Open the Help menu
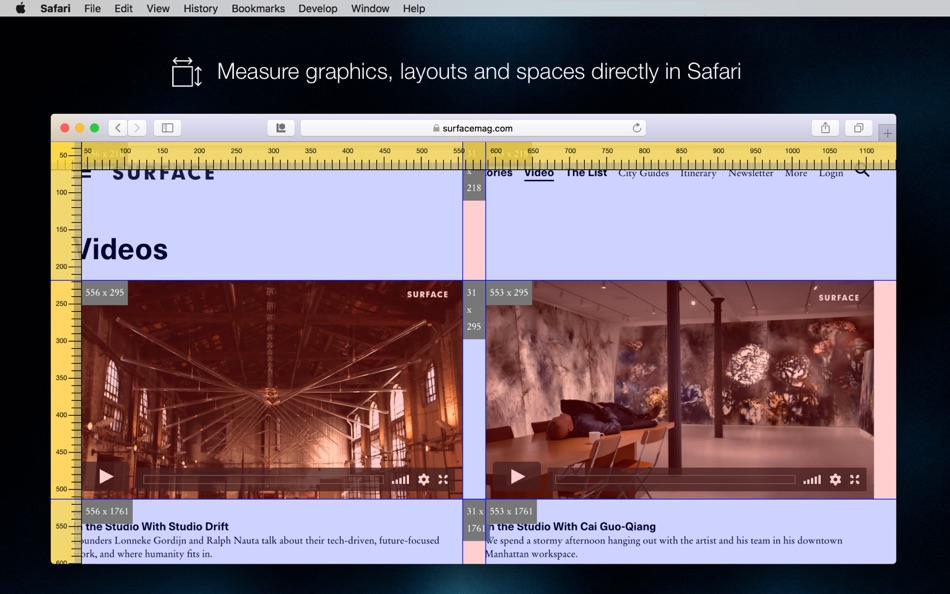950x594 pixels. (414, 8)
